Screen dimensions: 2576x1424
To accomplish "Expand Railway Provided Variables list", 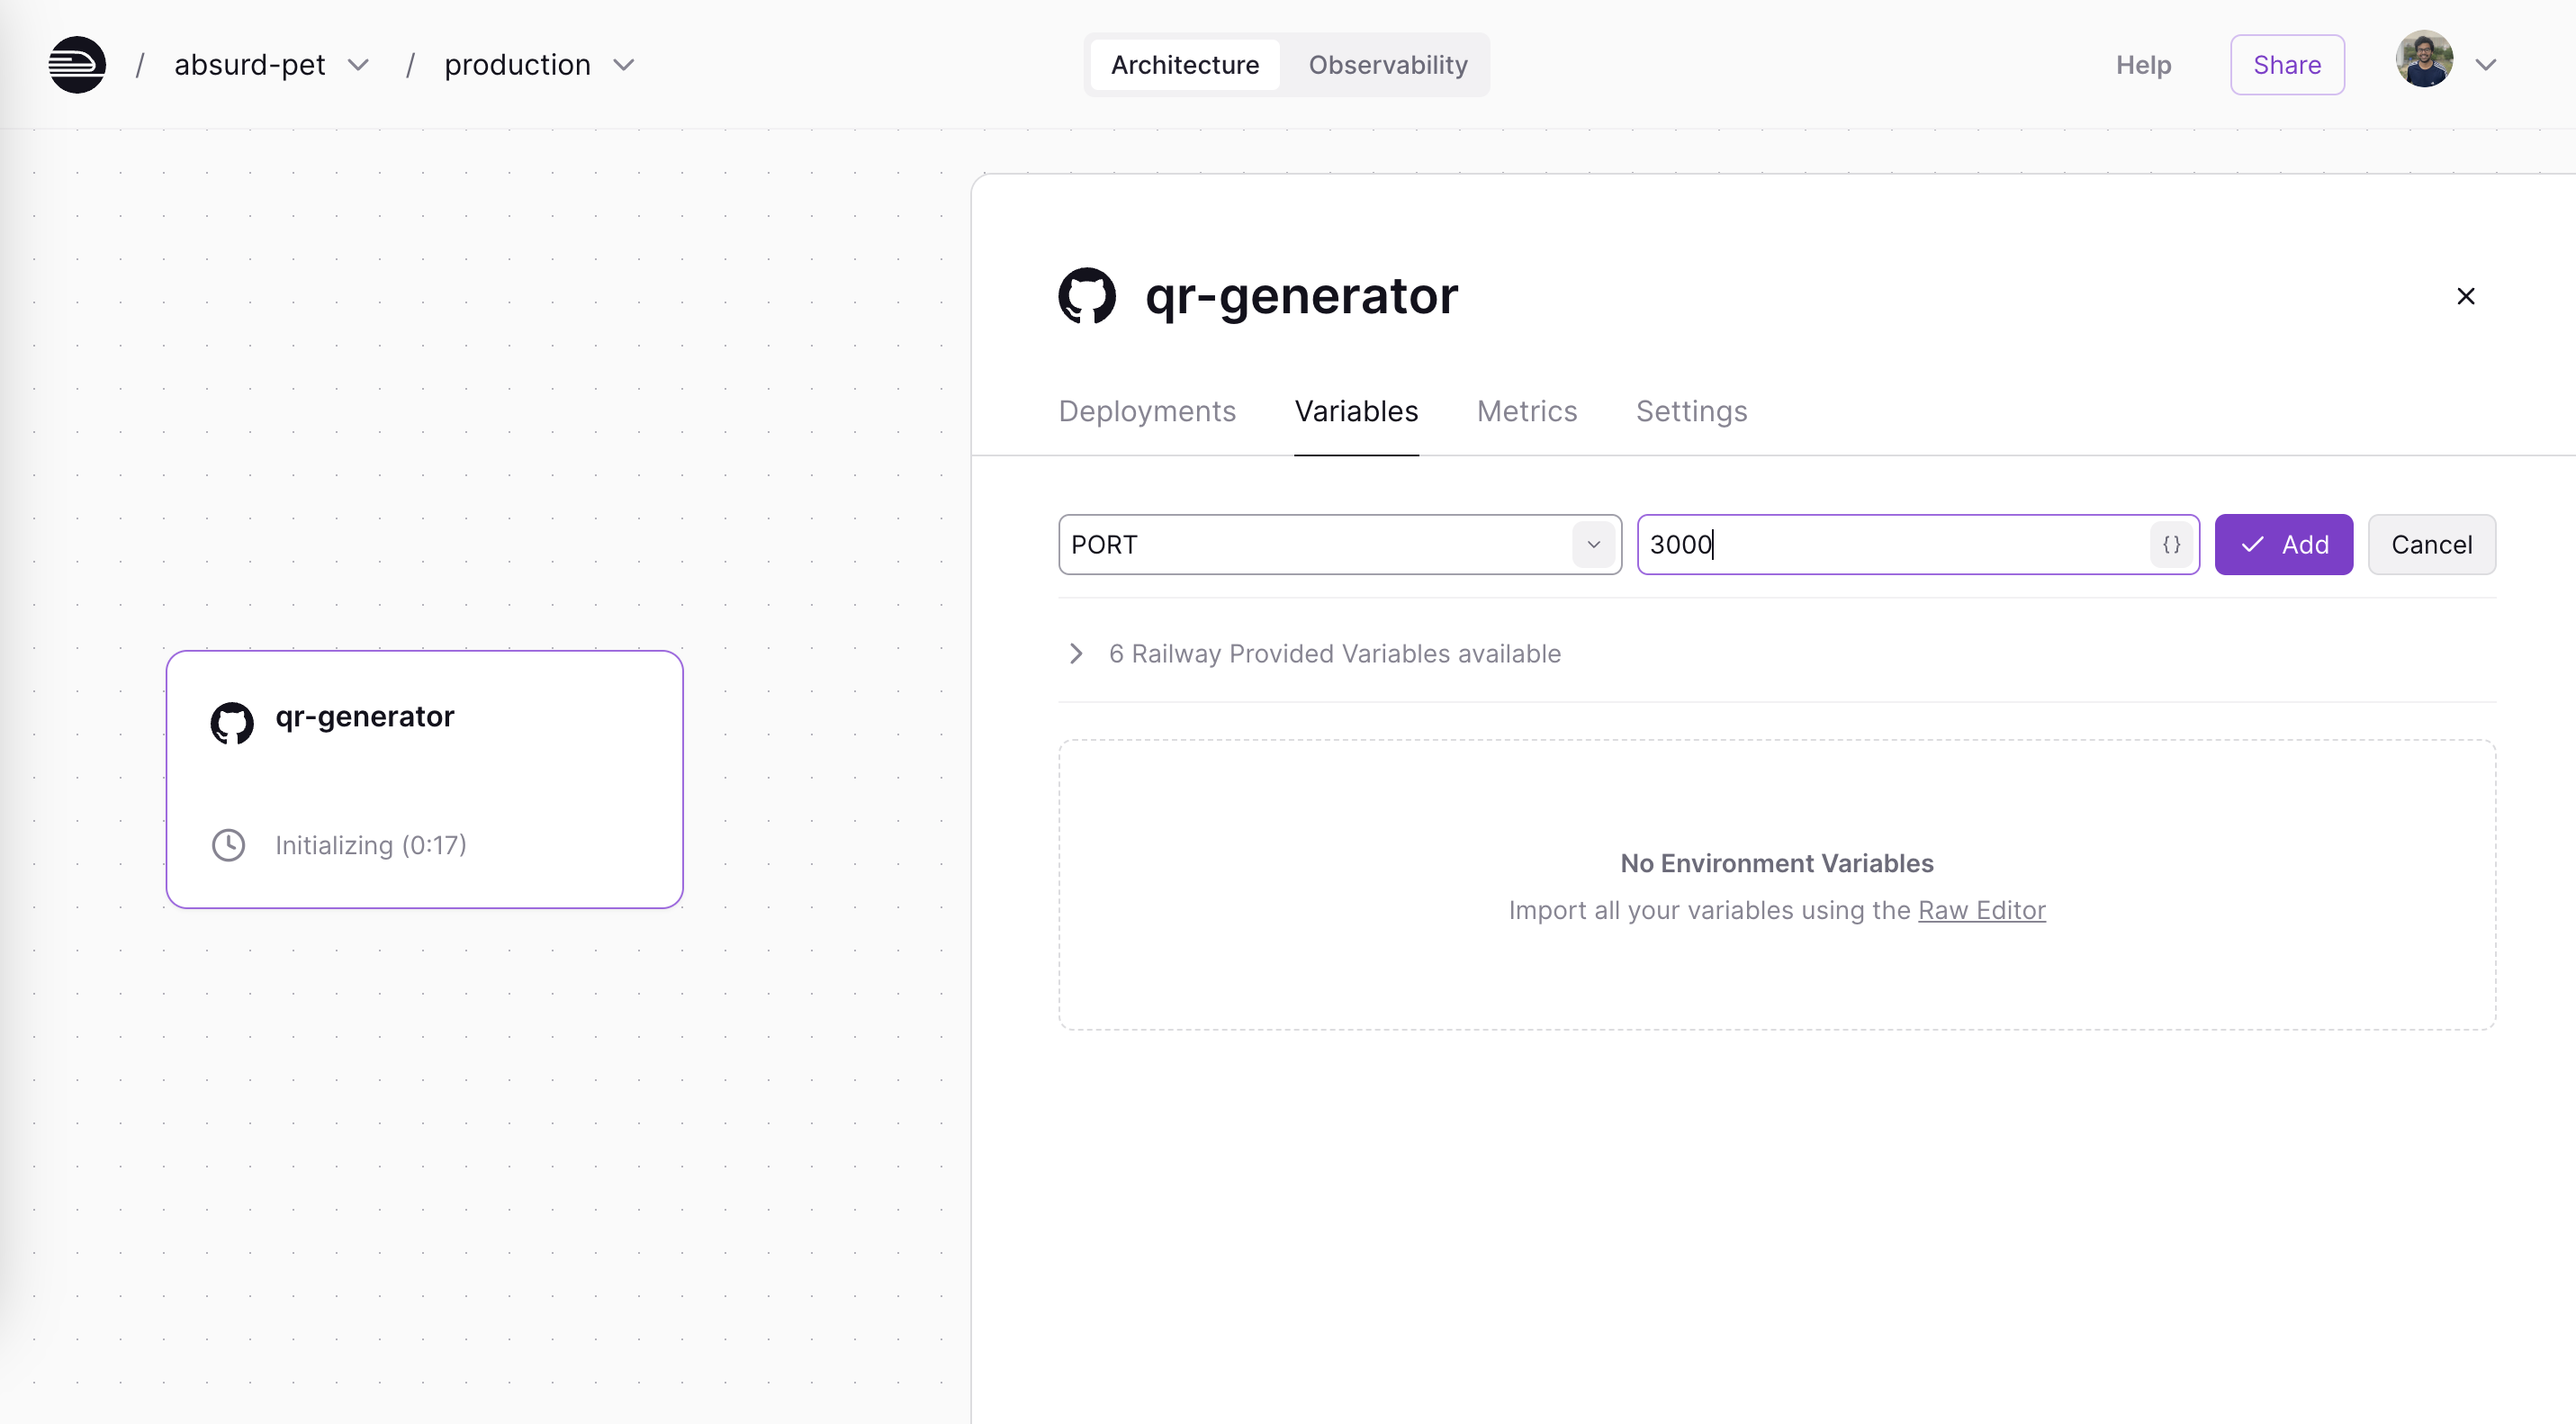I will [1077, 653].
